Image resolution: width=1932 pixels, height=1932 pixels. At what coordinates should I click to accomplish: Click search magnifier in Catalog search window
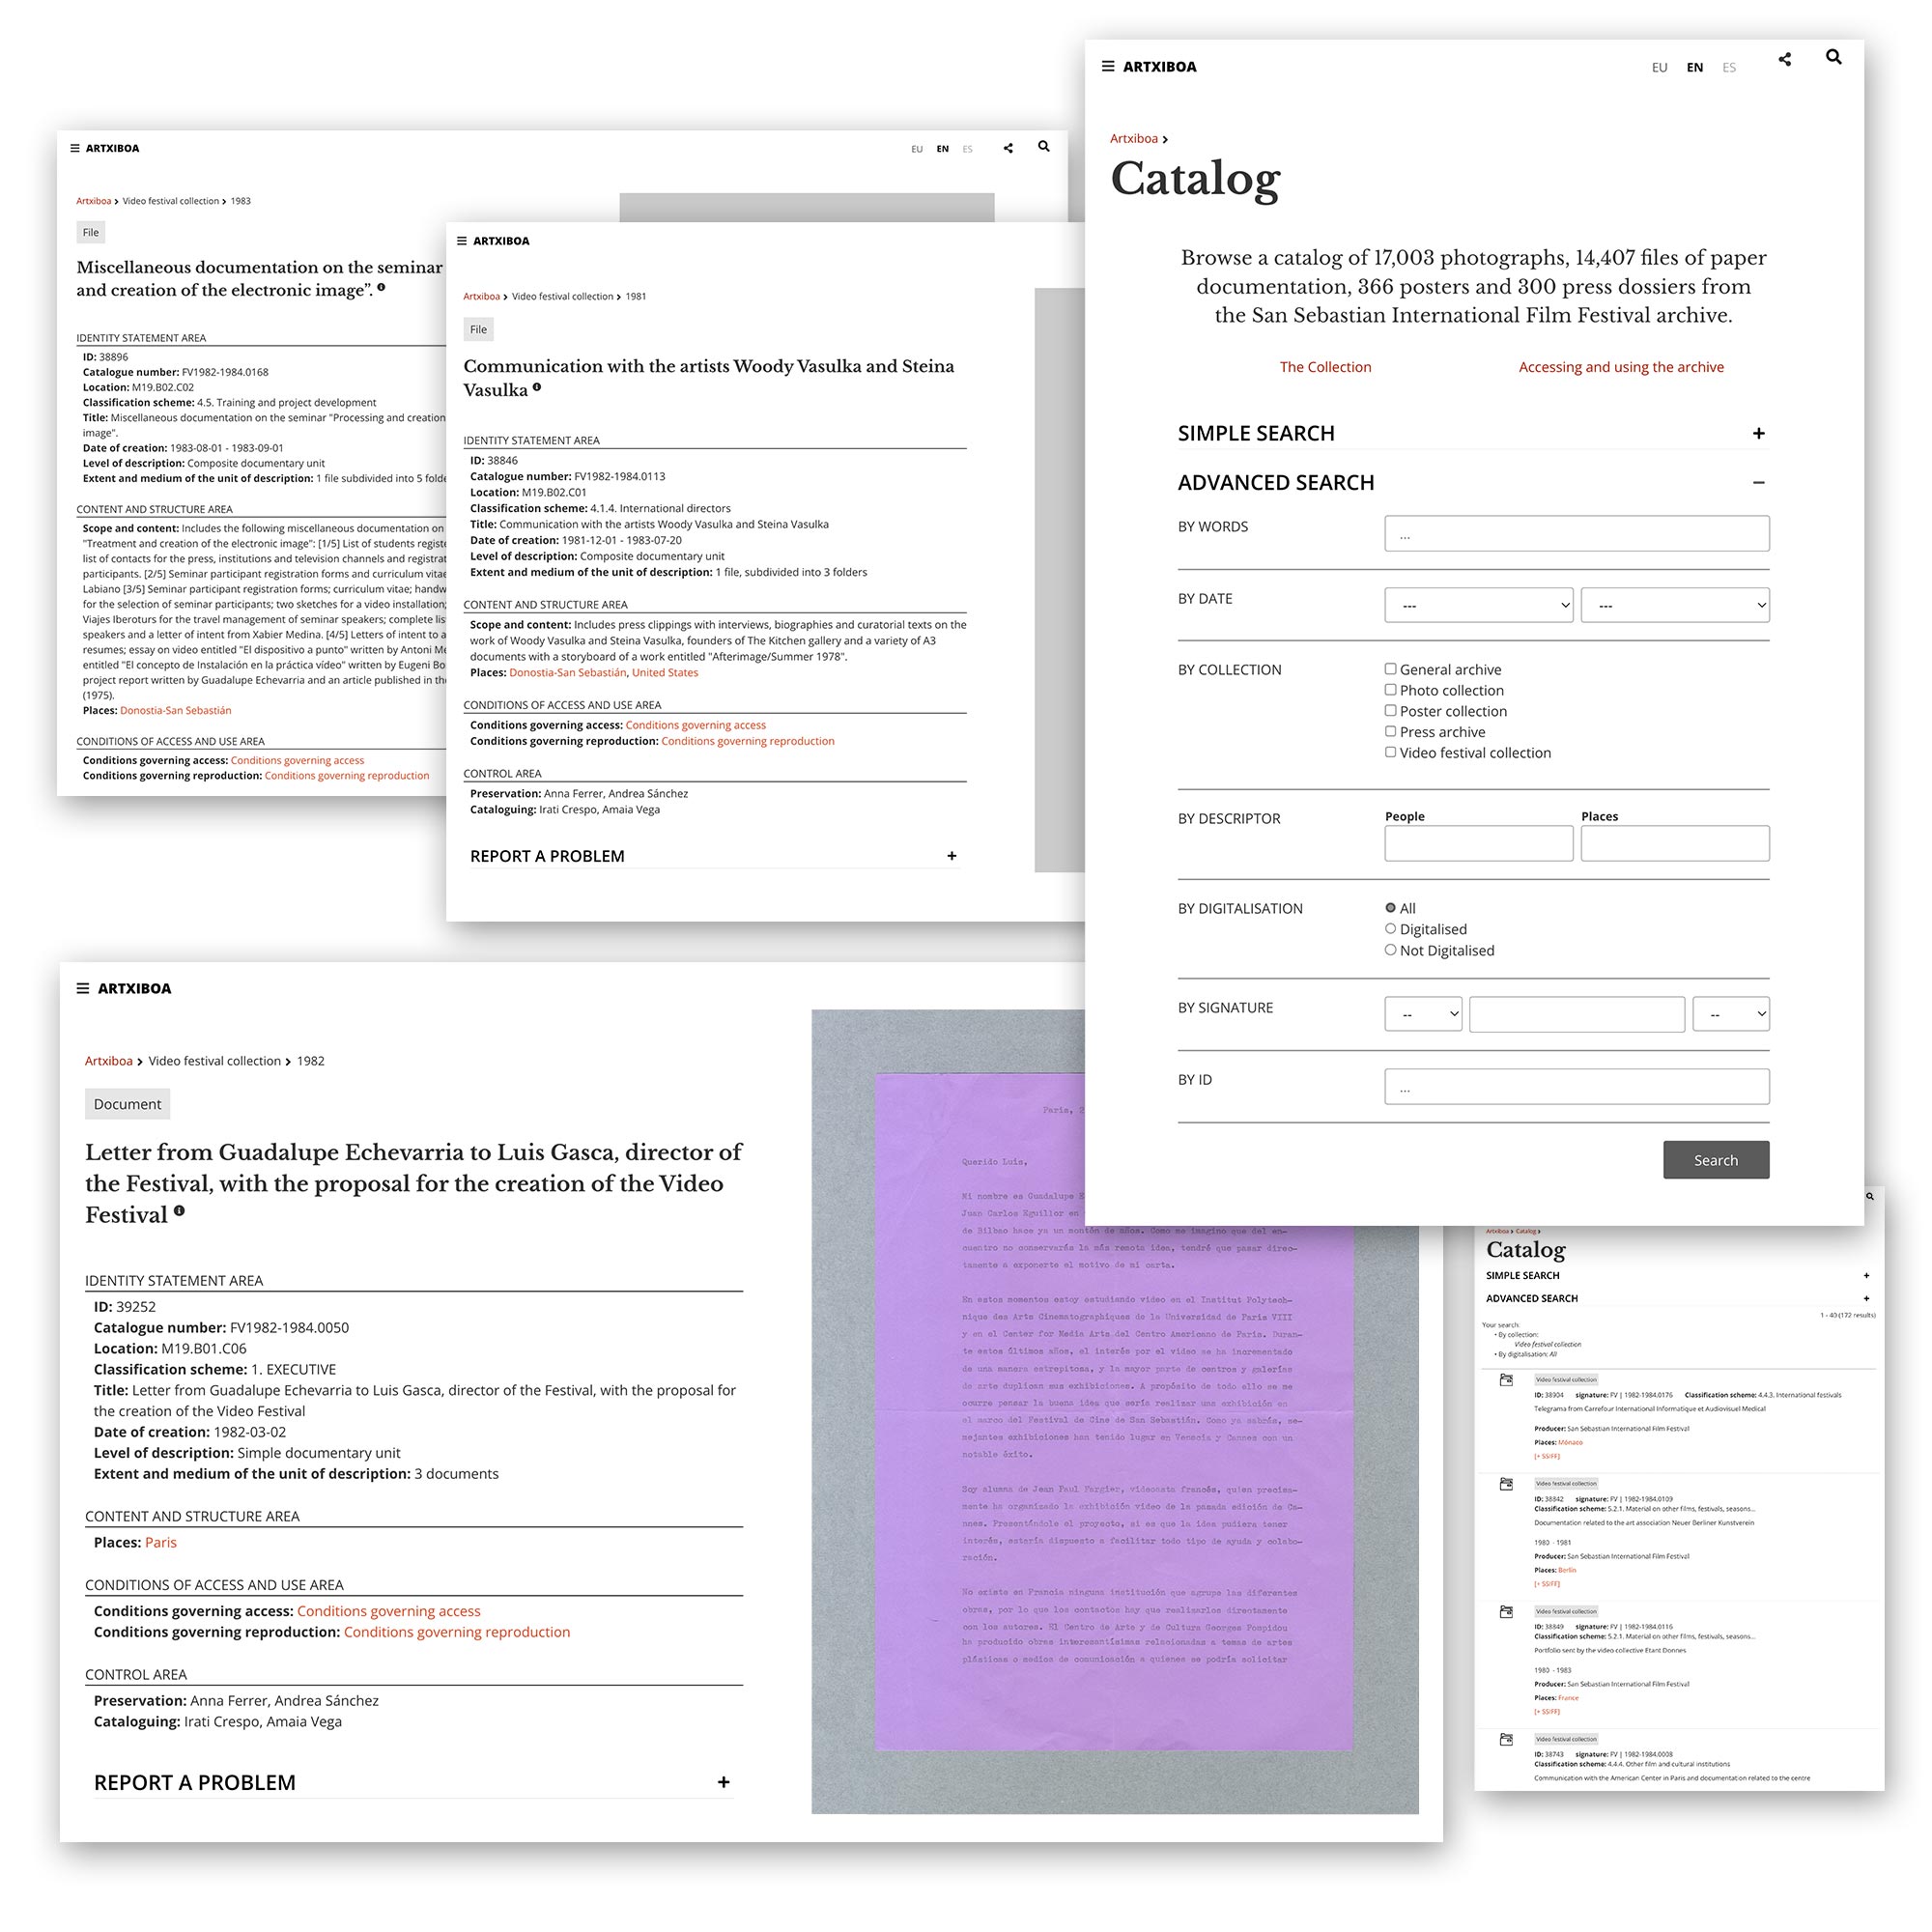click(x=1833, y=57)
